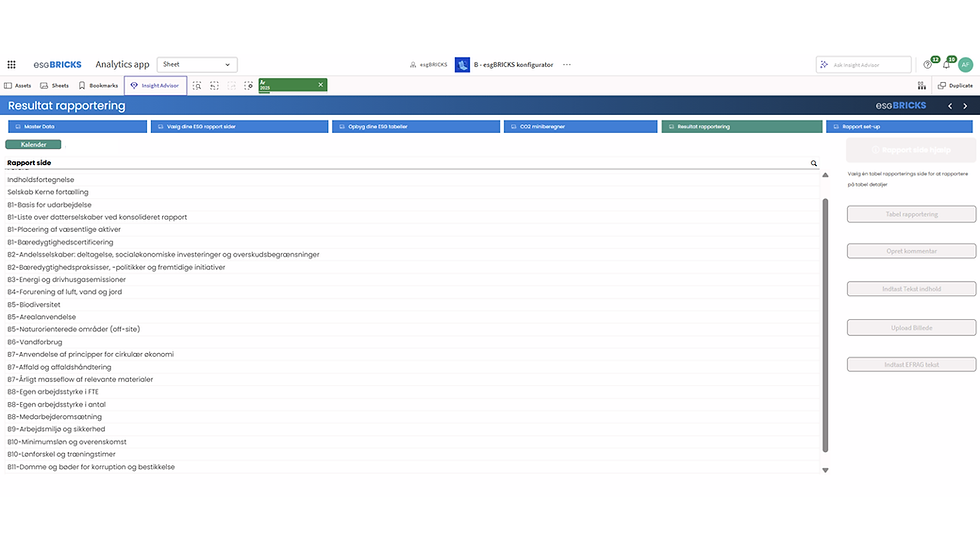Screen dimensions: 980x551
Task: Select Selskab Kerne fortælling row
Action: click(412, 192)
